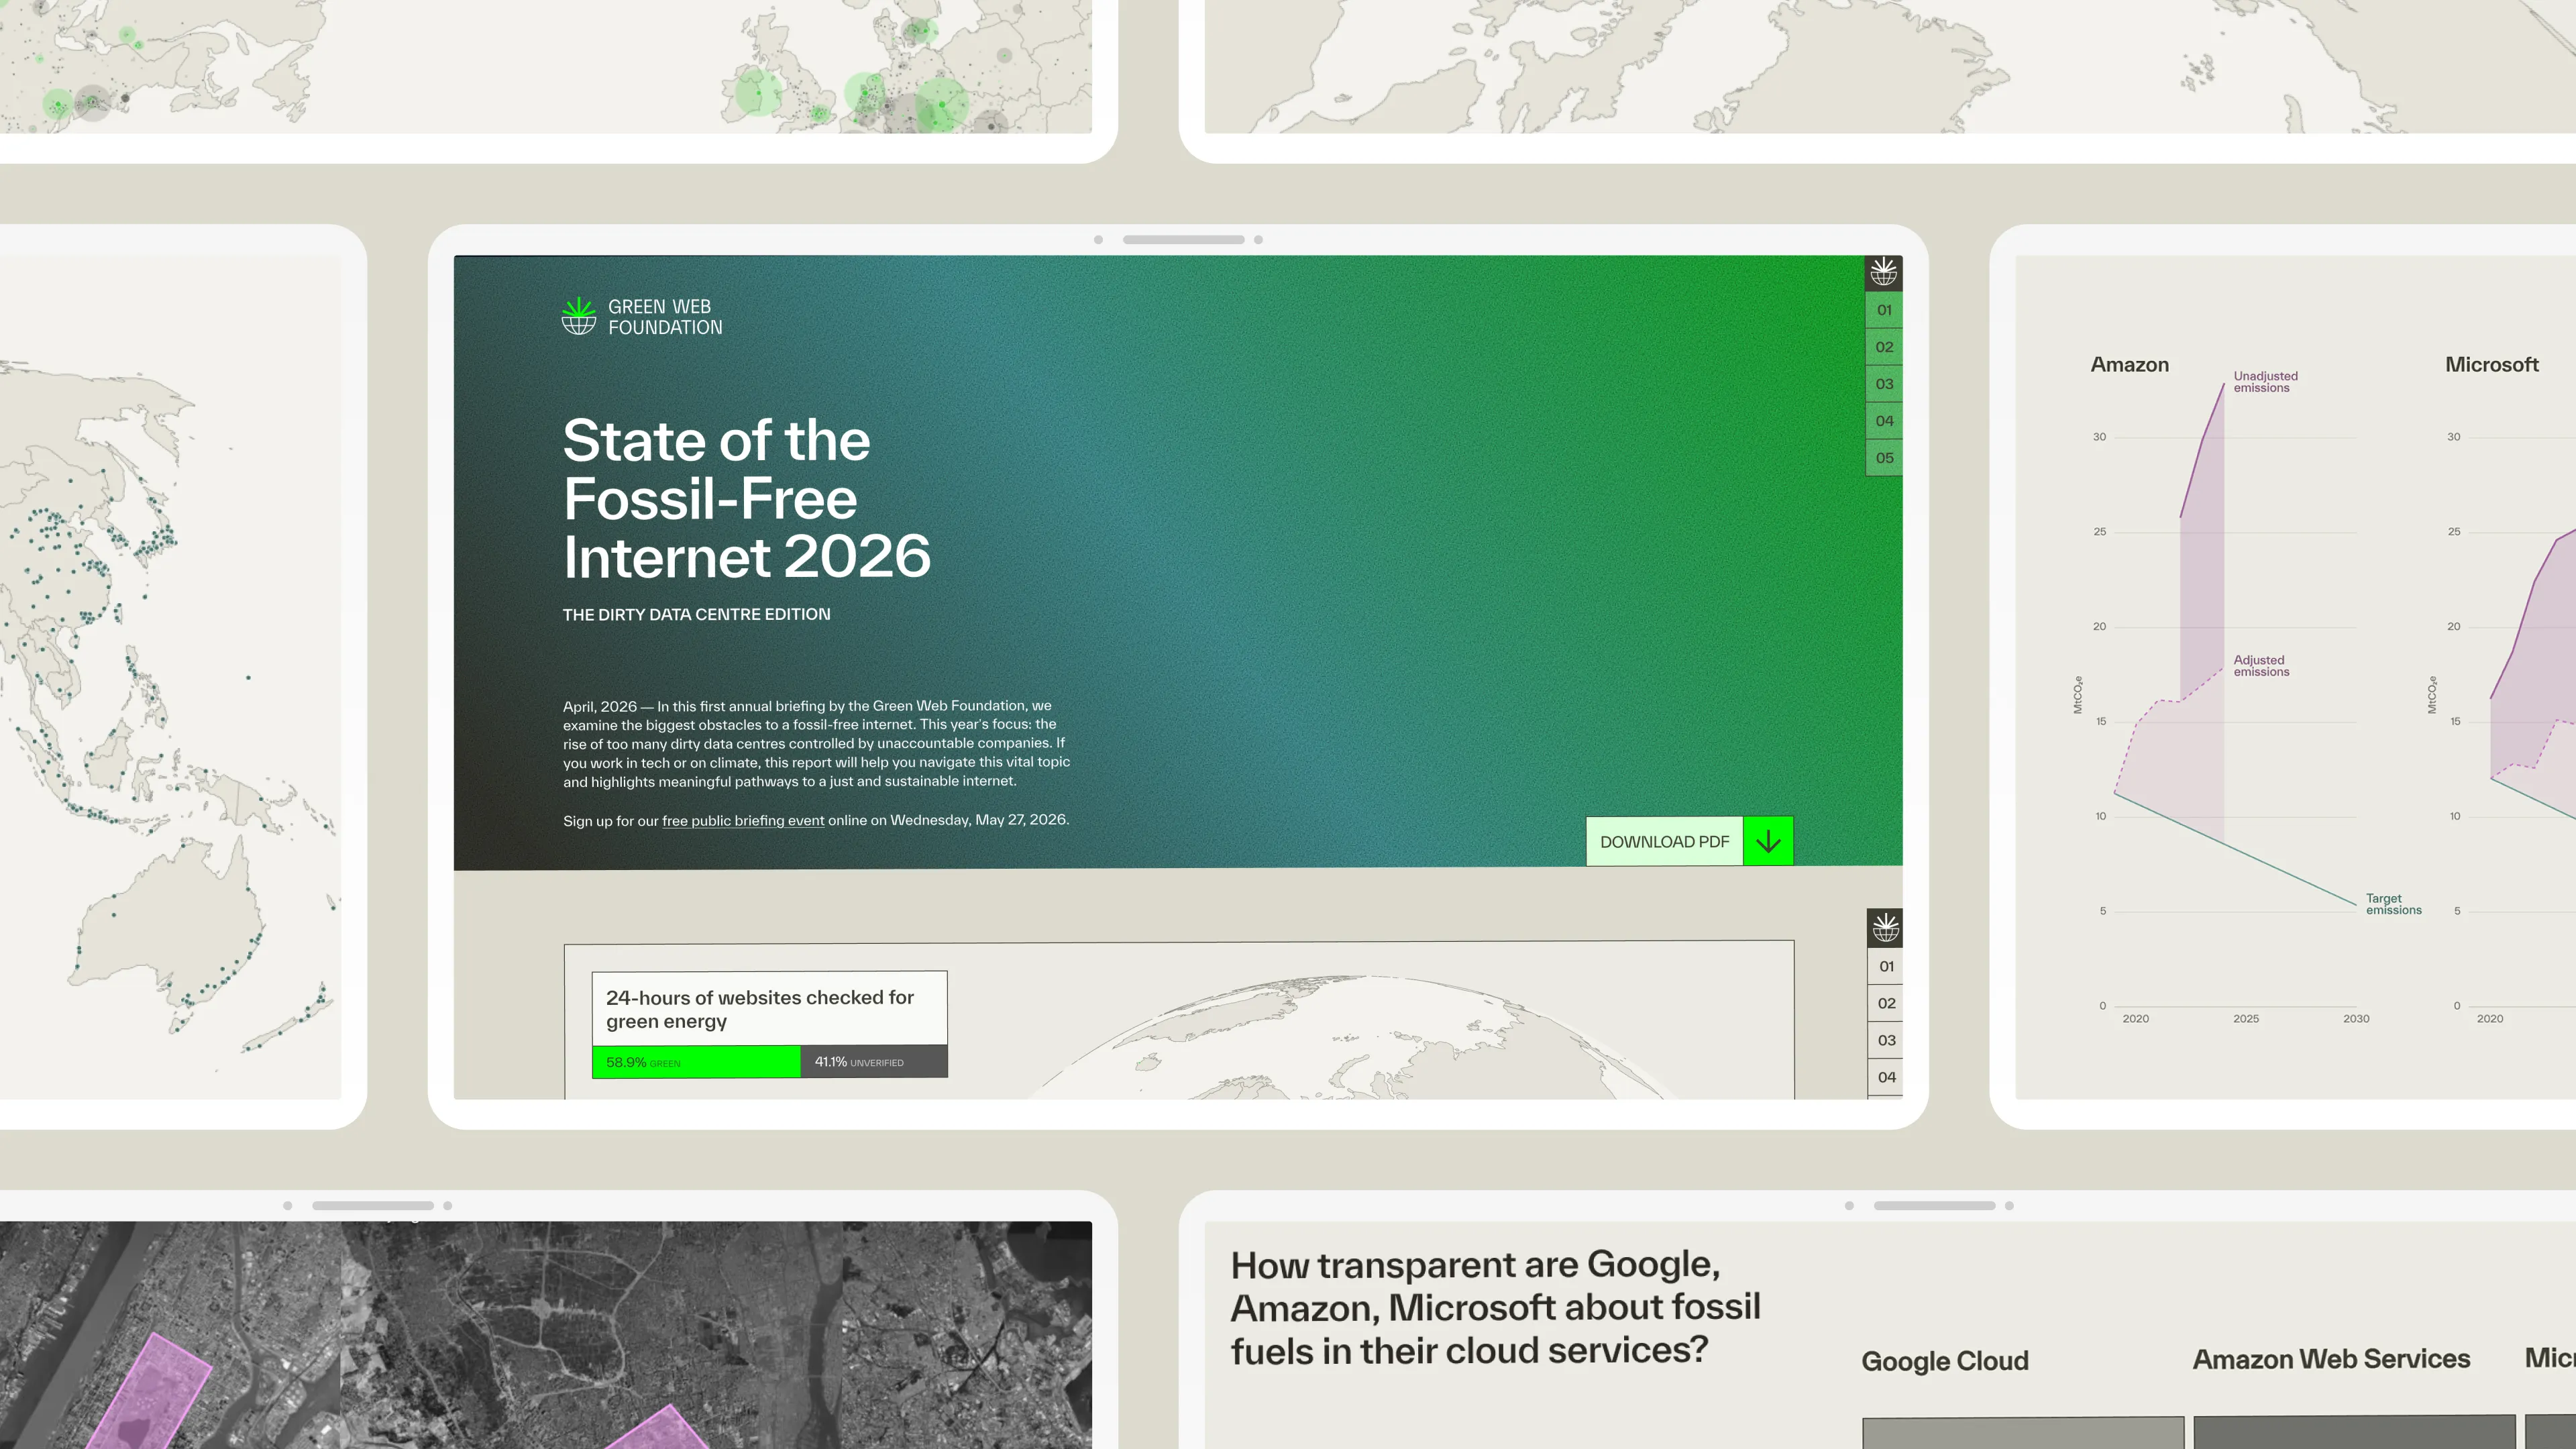Jump to section 04 in green nav

pos(1884,421)
